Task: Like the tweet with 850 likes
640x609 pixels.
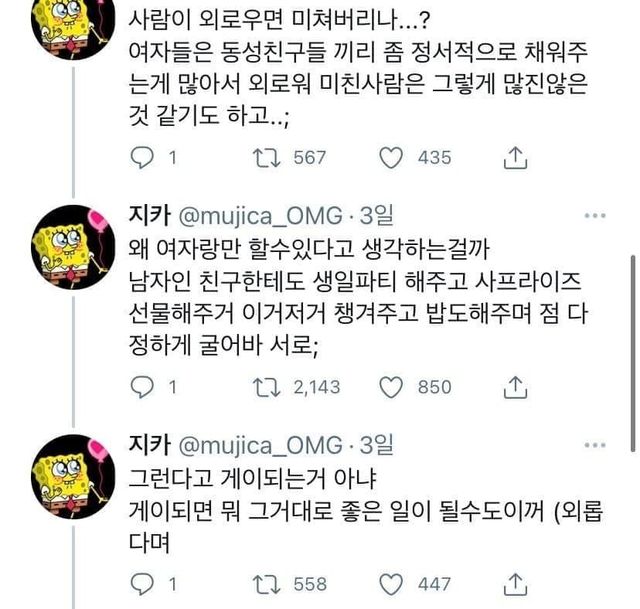Action: pos(394,386)
